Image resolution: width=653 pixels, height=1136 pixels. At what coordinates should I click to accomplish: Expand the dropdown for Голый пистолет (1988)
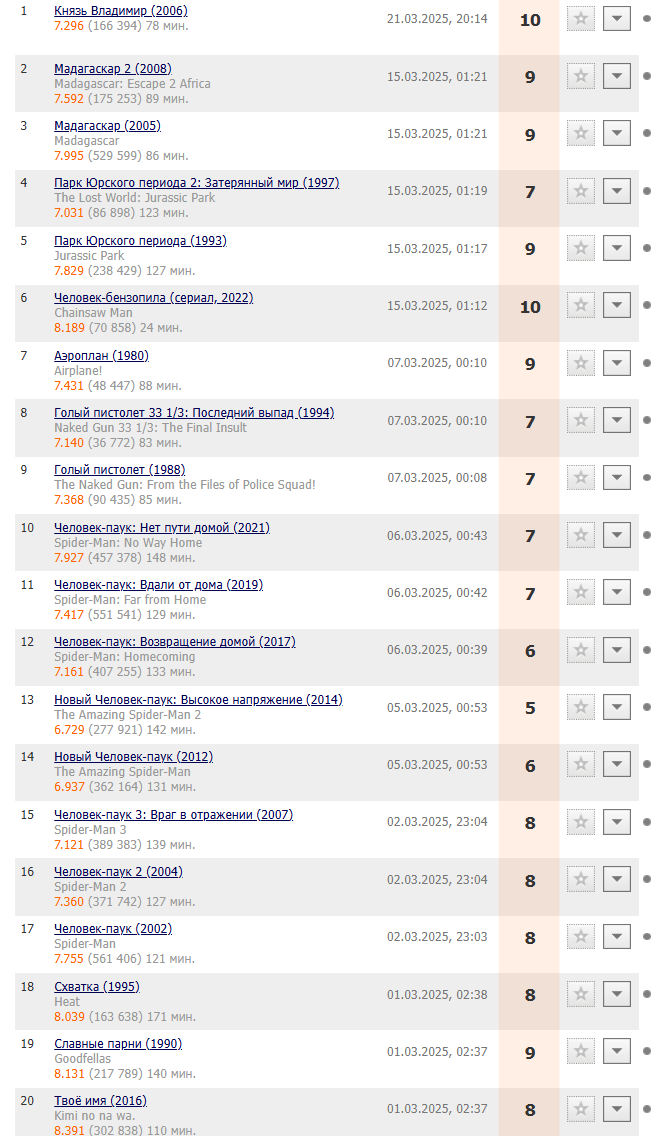pos(617,477)
